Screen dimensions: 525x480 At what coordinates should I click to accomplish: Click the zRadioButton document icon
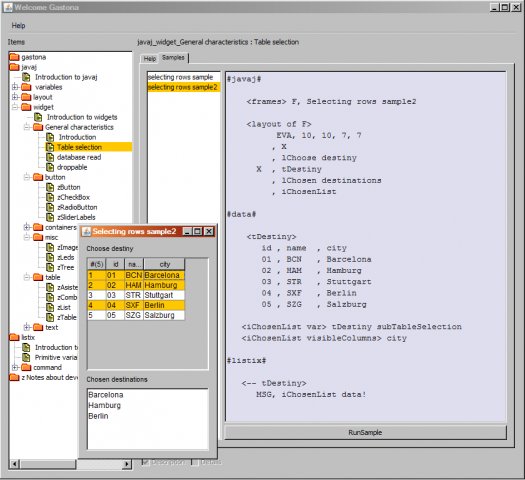click(x=50, y=207)
